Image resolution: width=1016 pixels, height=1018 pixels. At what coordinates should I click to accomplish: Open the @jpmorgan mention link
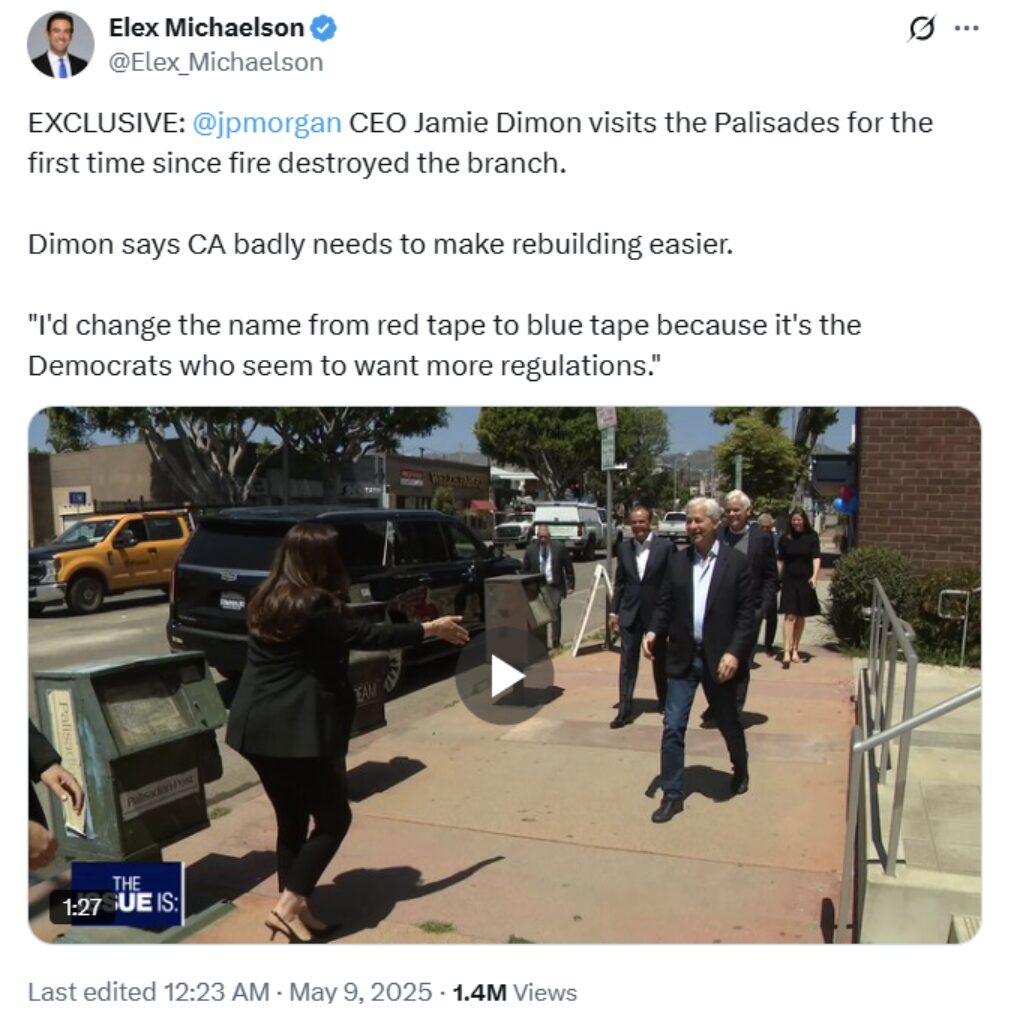pyautogui.click(x=267, y=123)
